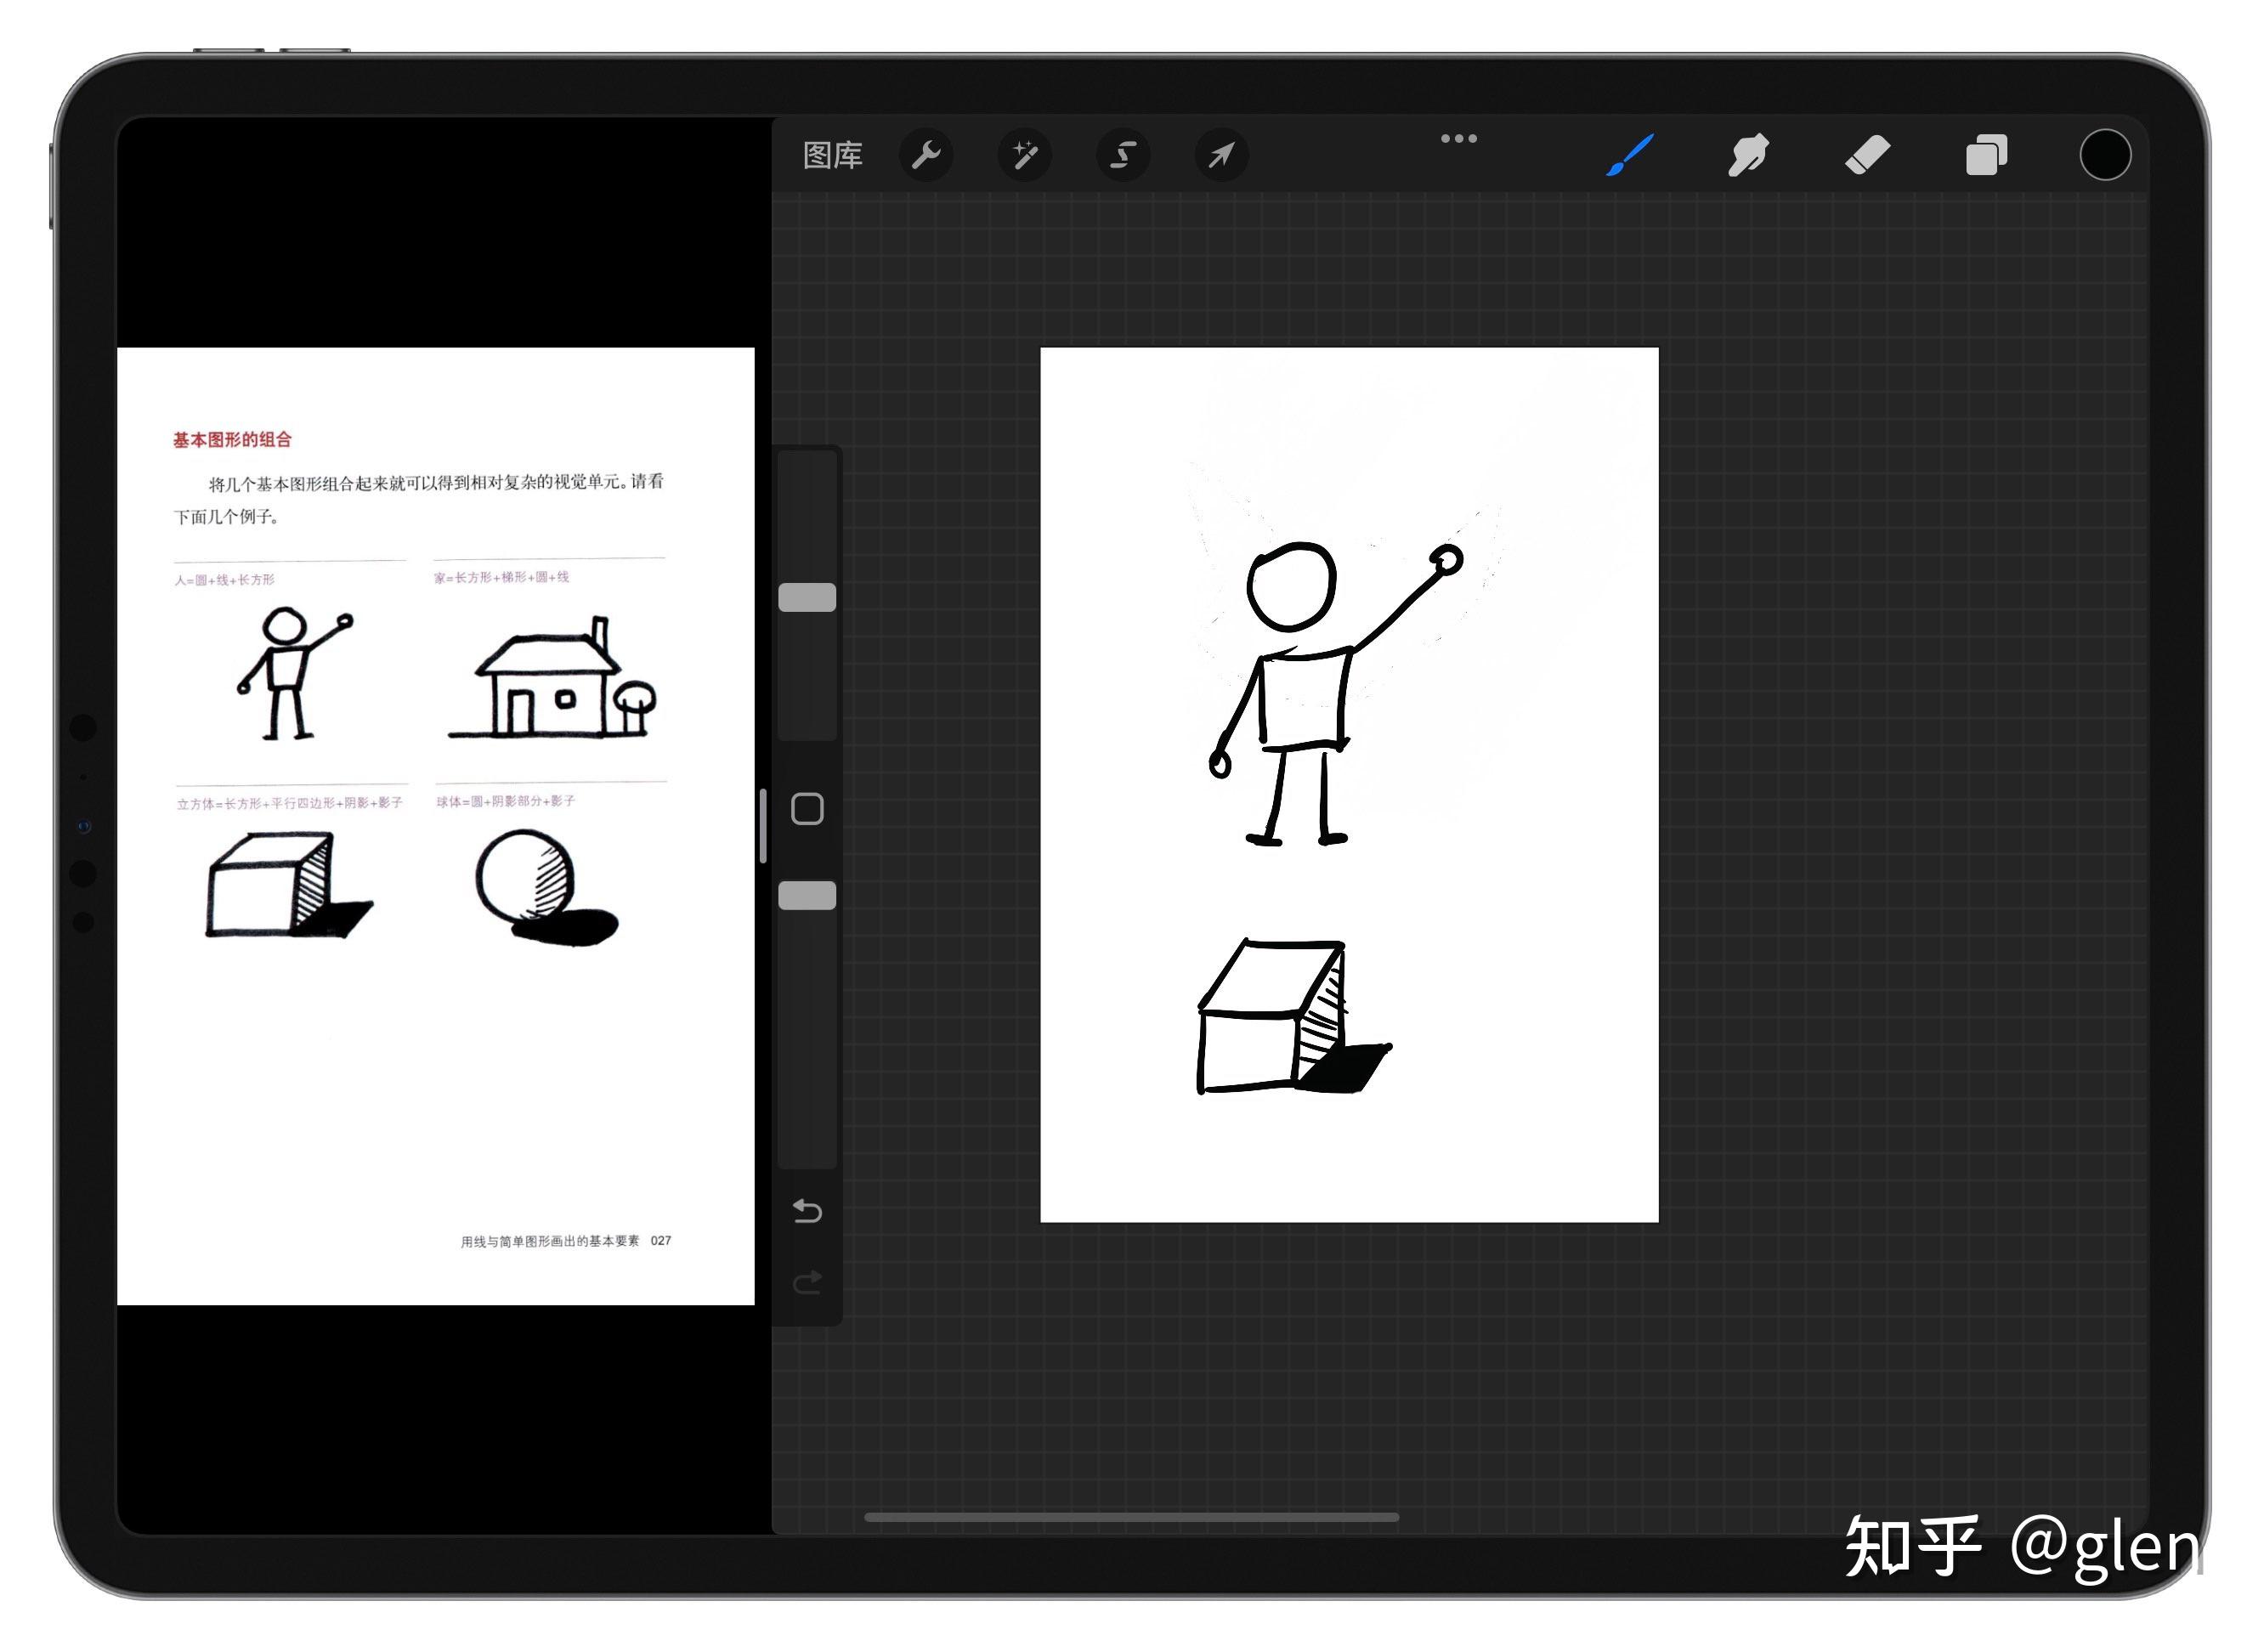The width and height of the screenshot is (2264, 1652).
Task: Click the redo arrow
Action: coord(807,1282)
